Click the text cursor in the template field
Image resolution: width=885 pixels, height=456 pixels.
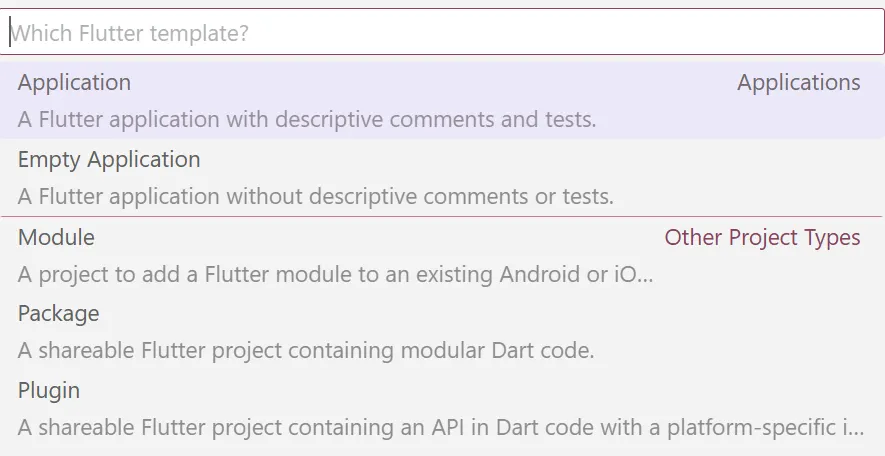(11, 33)
